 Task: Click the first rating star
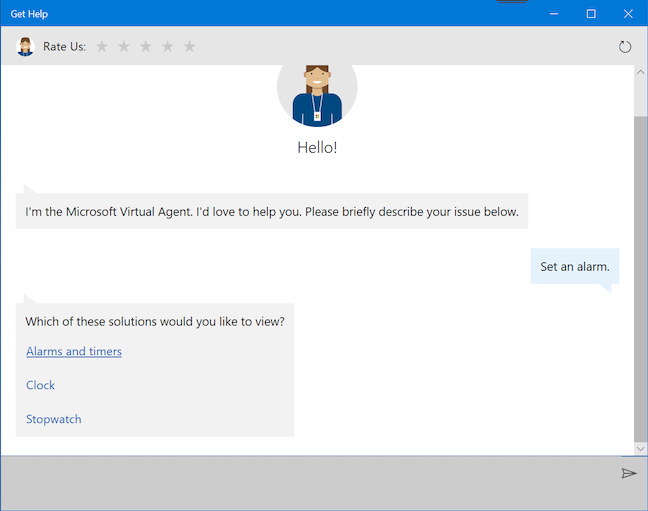102,46
